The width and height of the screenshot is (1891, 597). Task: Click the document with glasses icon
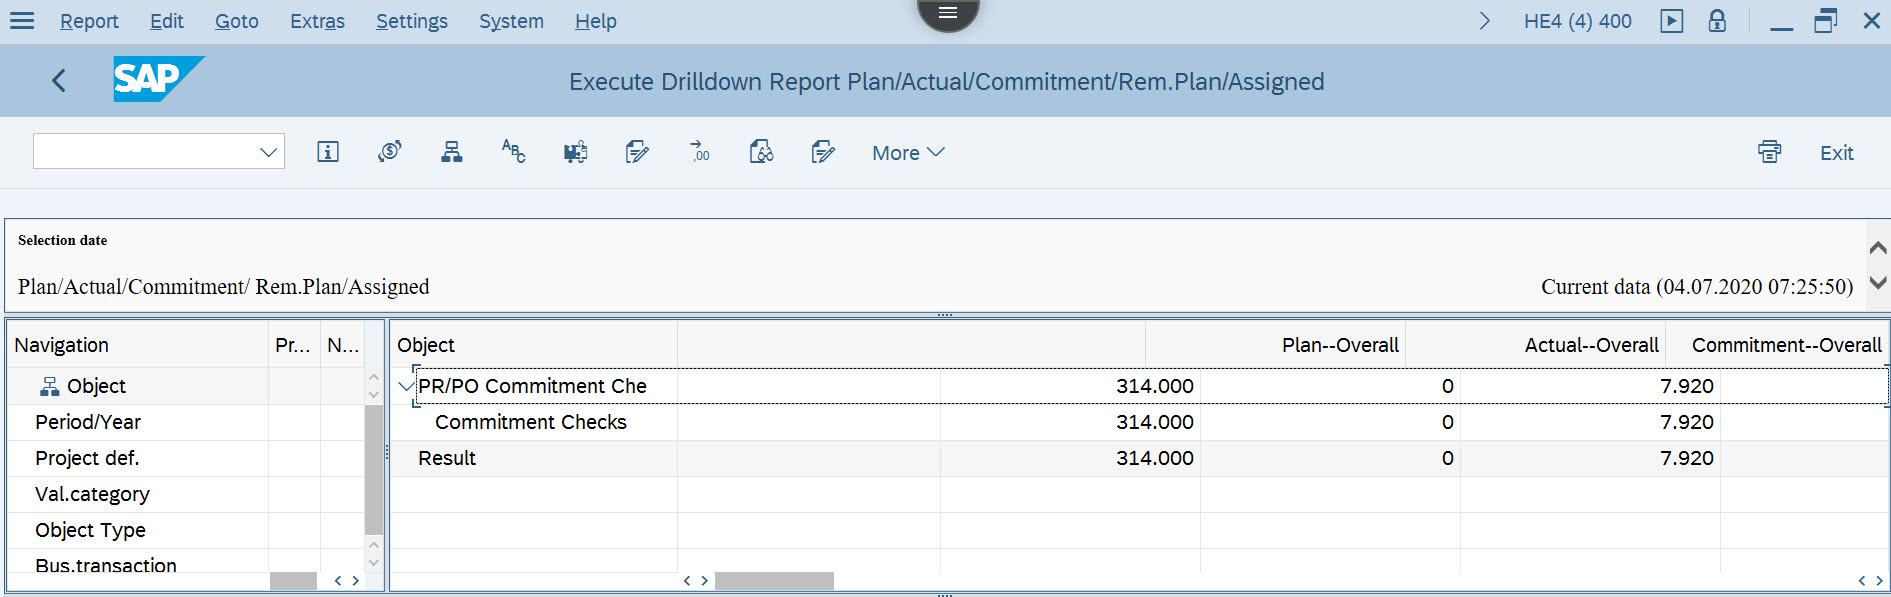point(761,152)
